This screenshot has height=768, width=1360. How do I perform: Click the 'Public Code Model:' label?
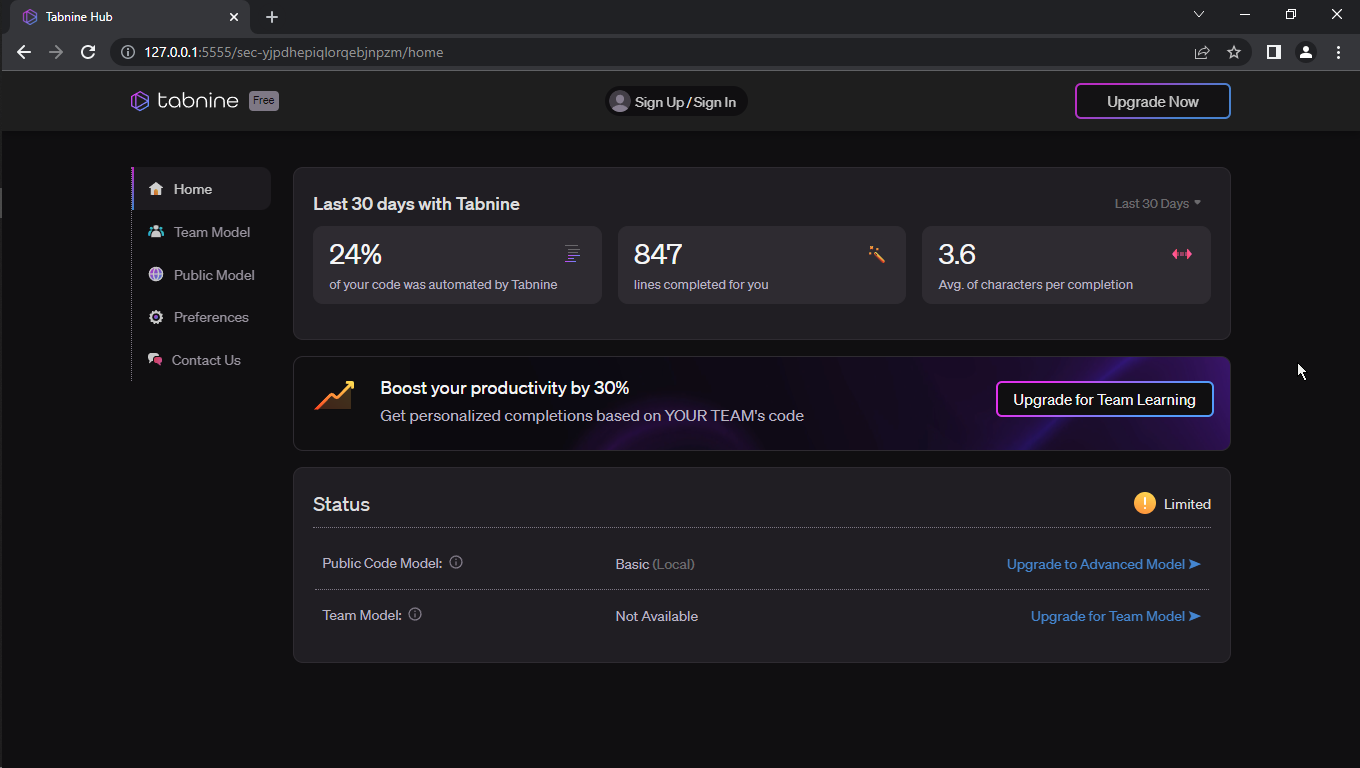coord(382,563)
